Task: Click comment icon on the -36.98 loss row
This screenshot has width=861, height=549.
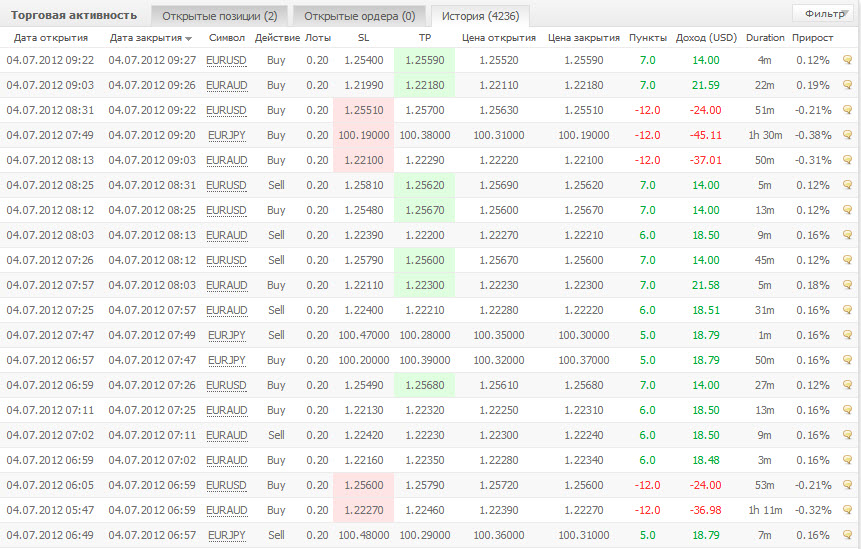Action: [847, 510]
